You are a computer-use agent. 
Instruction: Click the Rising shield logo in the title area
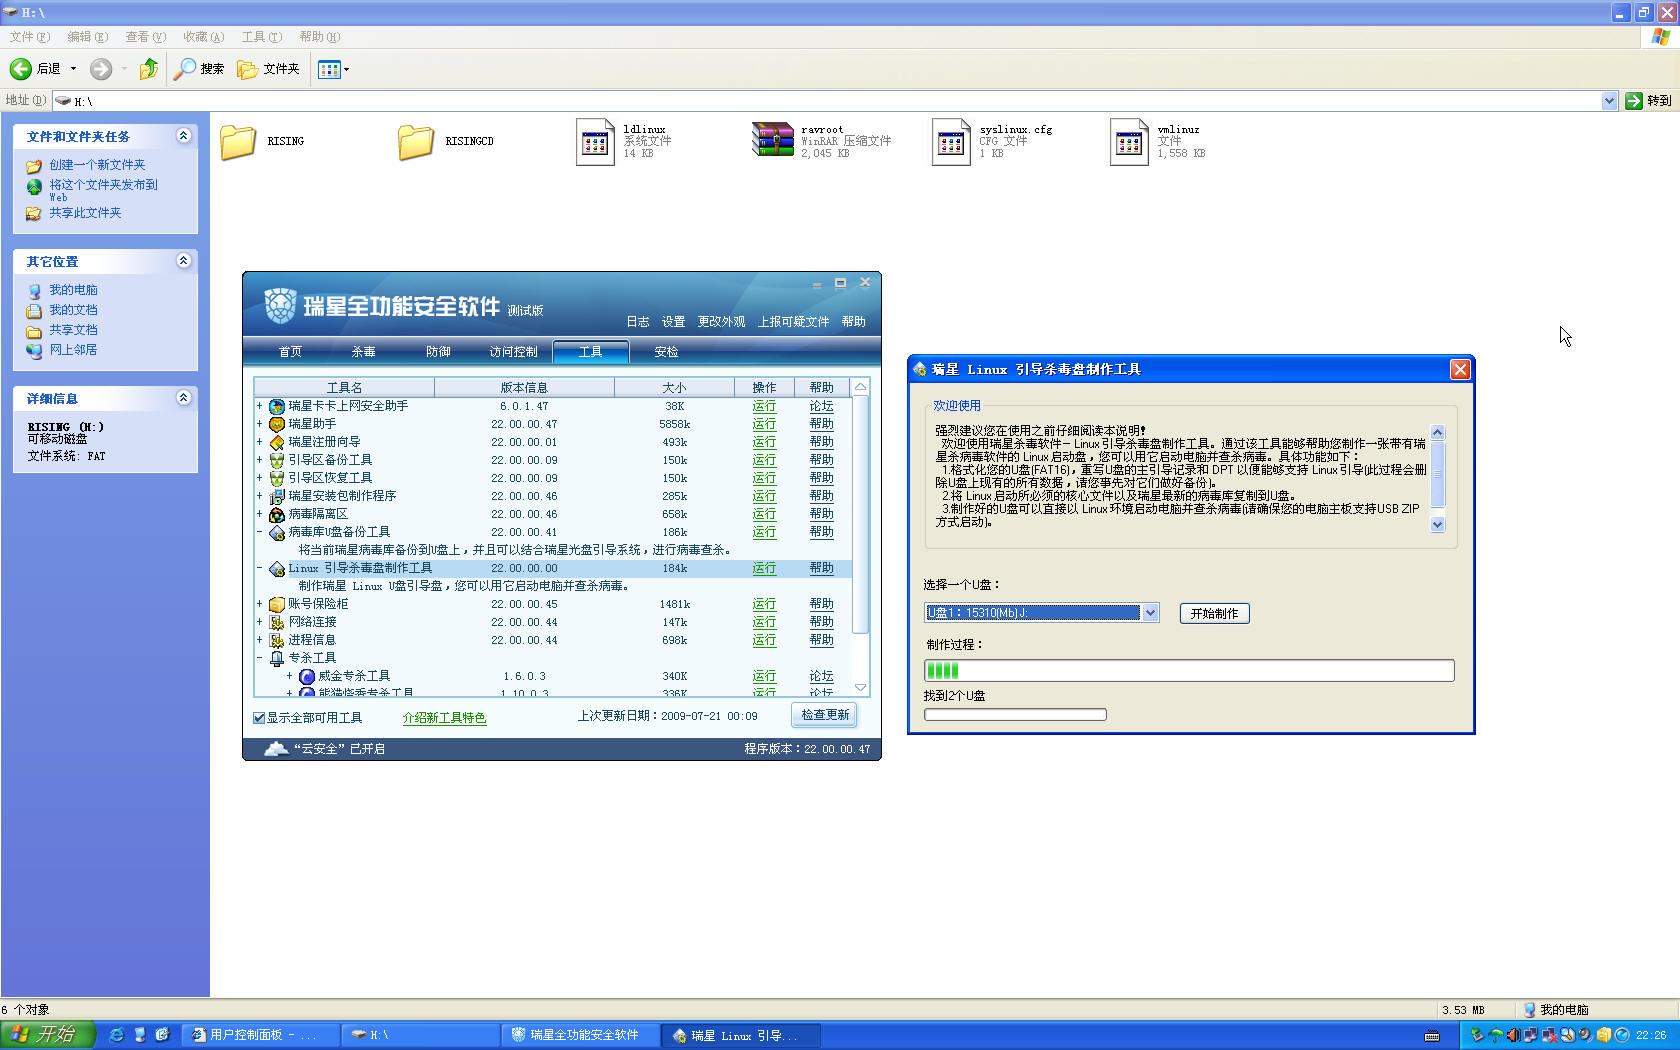[280, 305]
